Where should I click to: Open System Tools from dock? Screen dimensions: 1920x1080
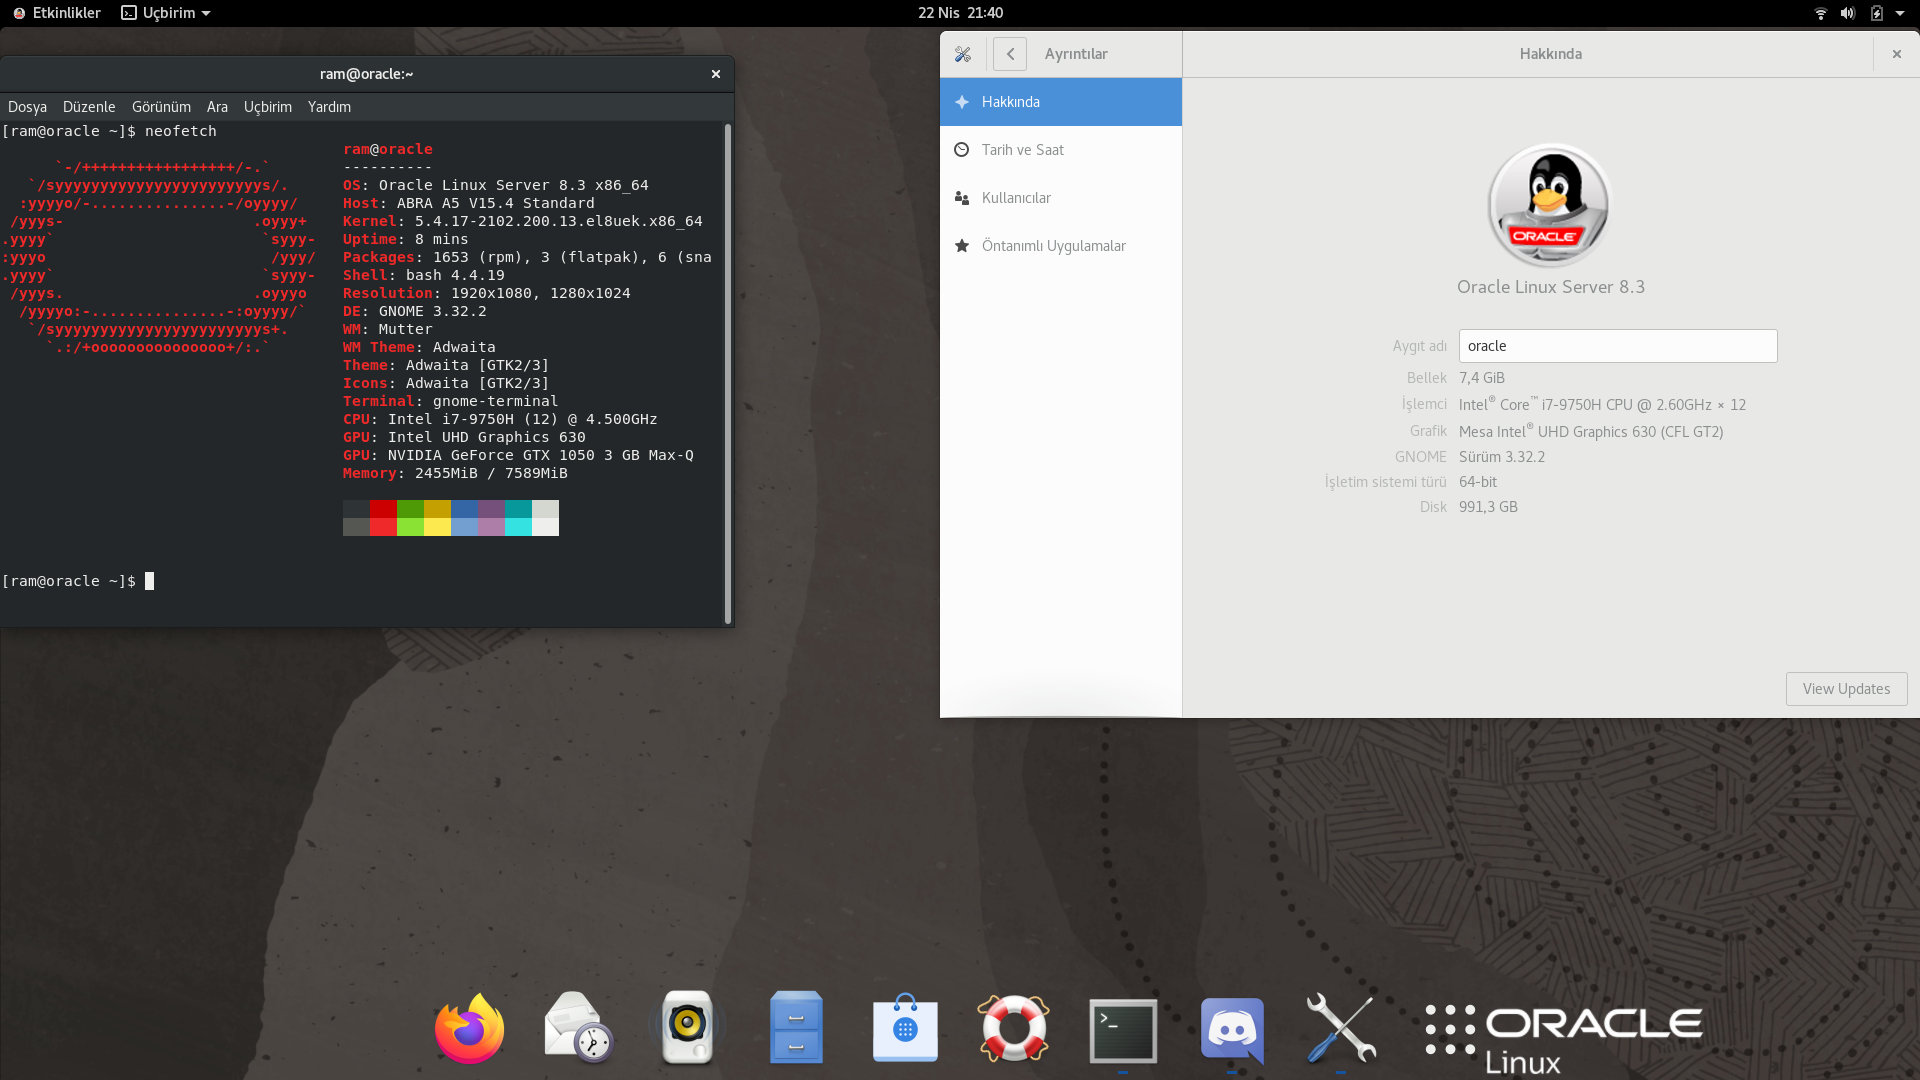(1340, 1029)
